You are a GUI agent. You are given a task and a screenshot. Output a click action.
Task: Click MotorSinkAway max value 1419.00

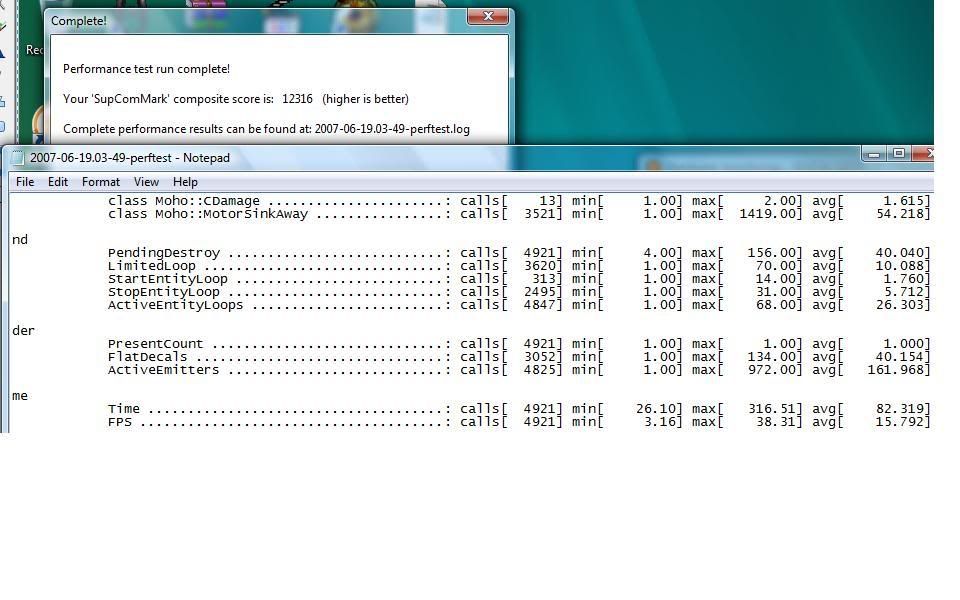pos(768,214)
